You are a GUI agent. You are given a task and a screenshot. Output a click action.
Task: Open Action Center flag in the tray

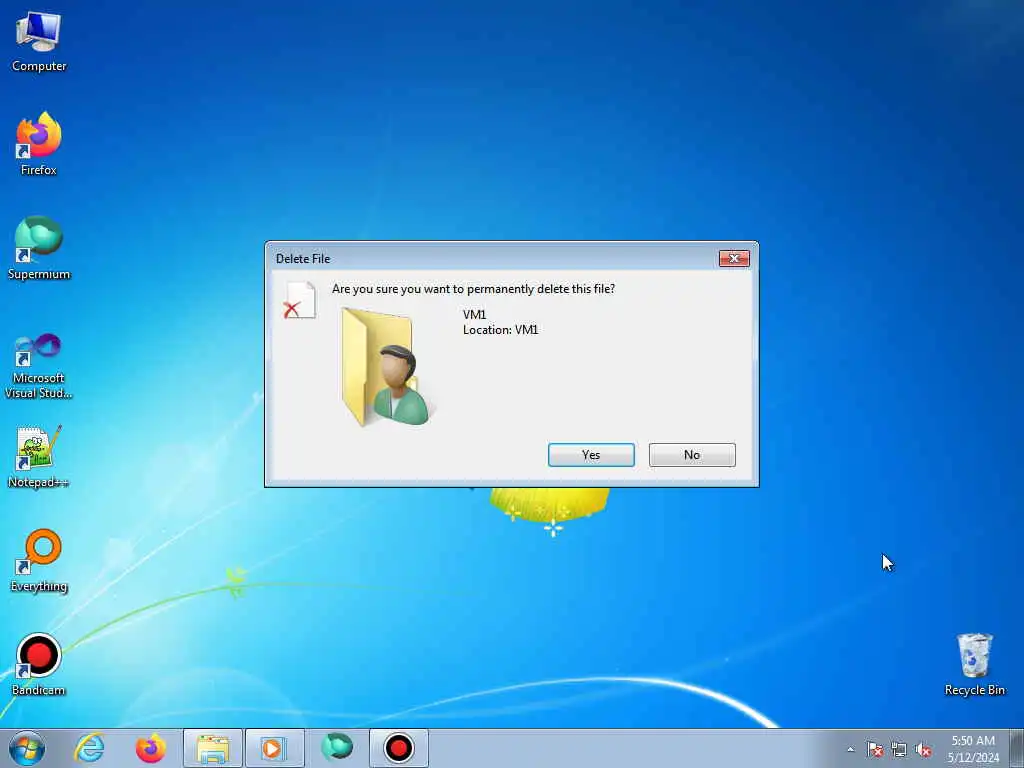[875, 750]
